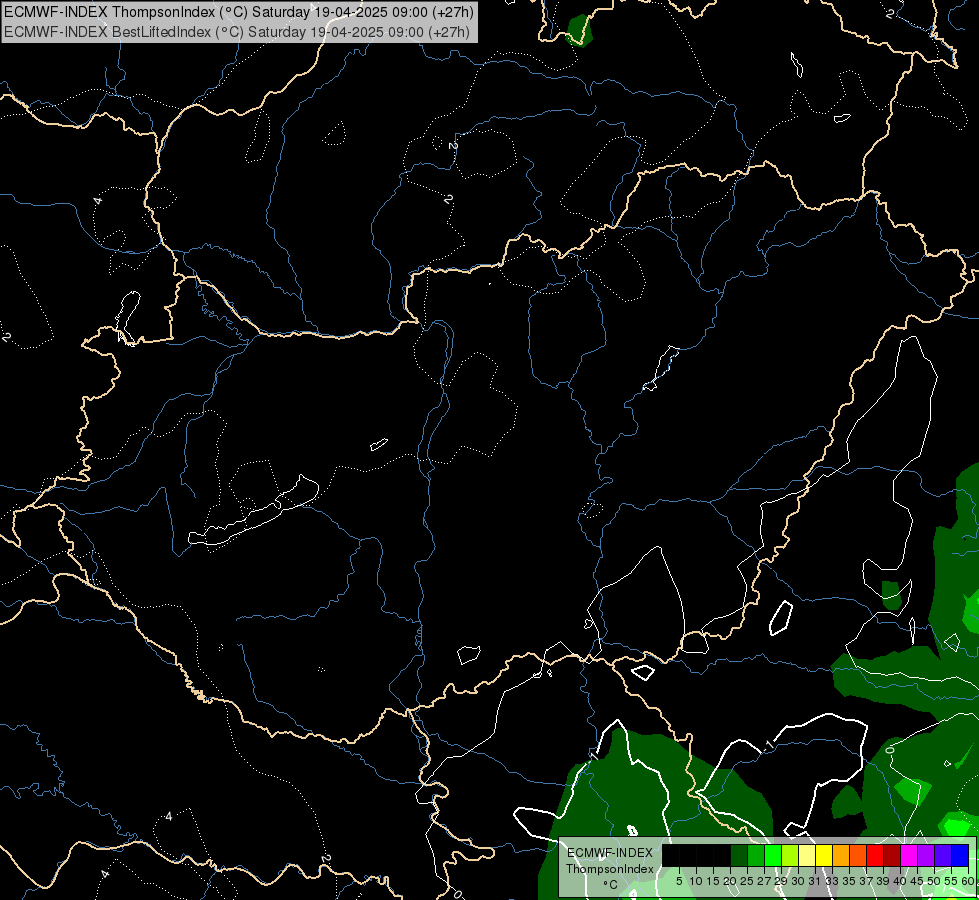Click the legend tick value 45
The height and width of the screenshot is (900, 979).
917,881
